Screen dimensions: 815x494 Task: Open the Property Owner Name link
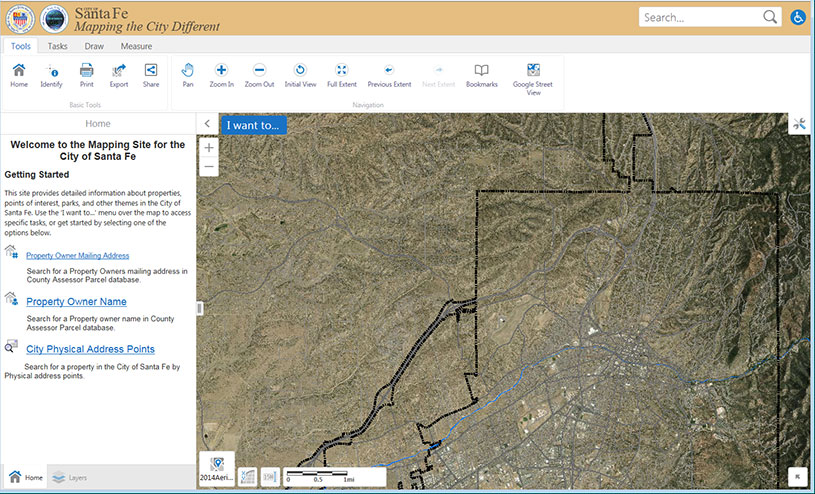pyautogui.click(x=76, y=302)
